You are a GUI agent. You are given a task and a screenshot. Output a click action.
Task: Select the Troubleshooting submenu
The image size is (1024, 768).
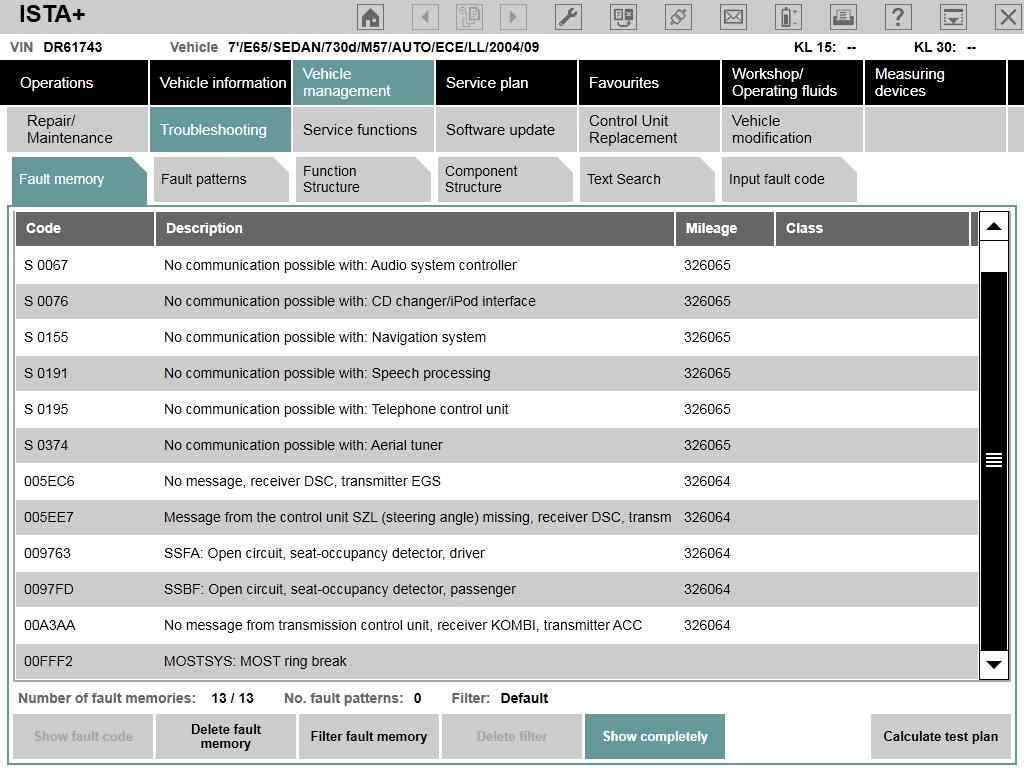[220, 129]
